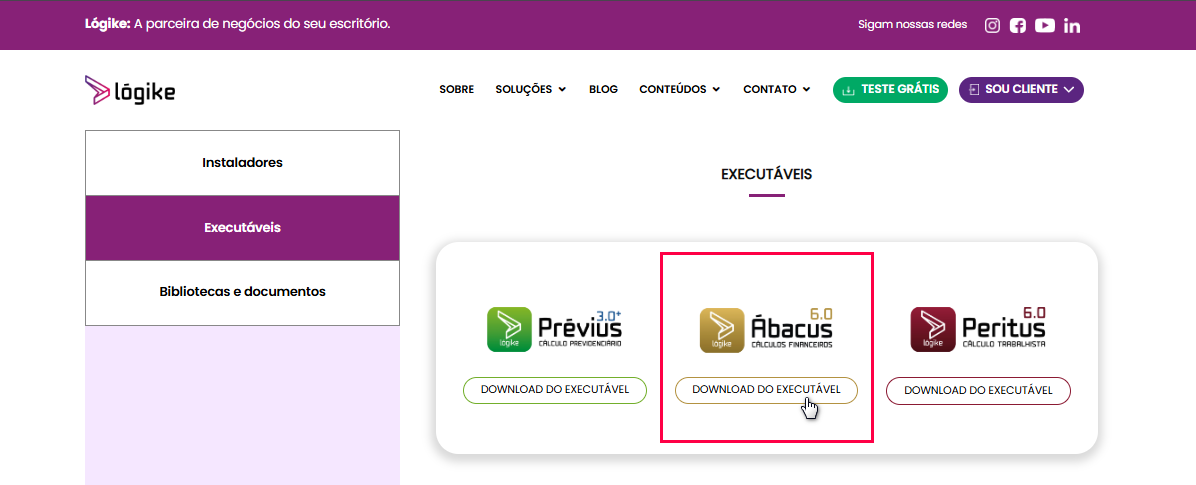
Task: Expand the Conteúdos menu
Action: click(680, 89)
